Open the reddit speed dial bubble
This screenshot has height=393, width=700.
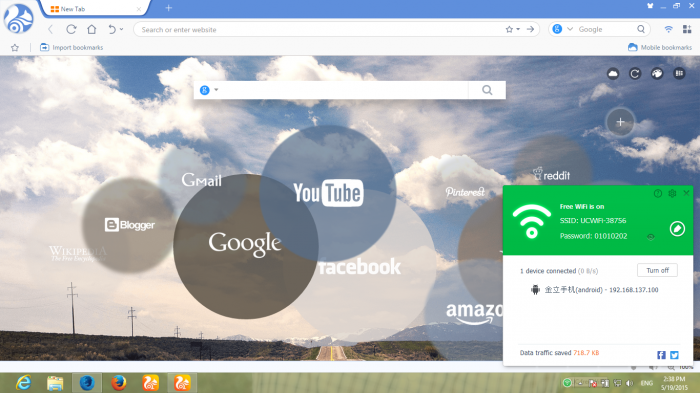click(552, 175)
